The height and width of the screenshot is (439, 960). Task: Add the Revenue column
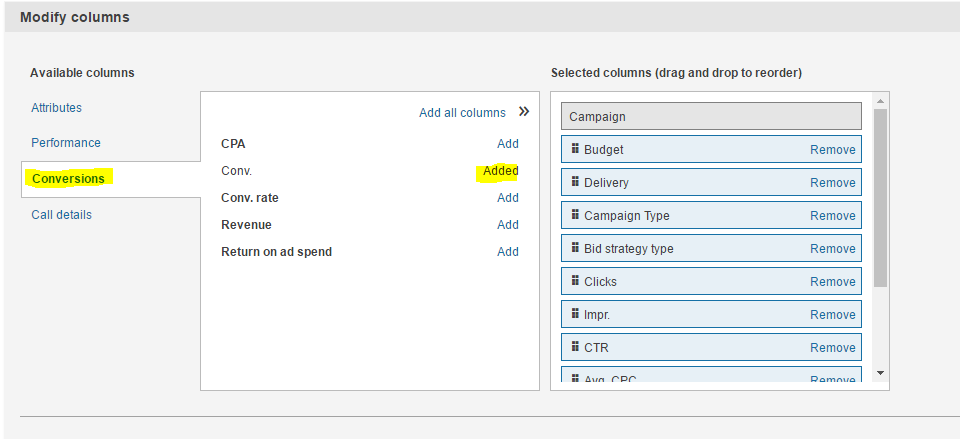508,225
